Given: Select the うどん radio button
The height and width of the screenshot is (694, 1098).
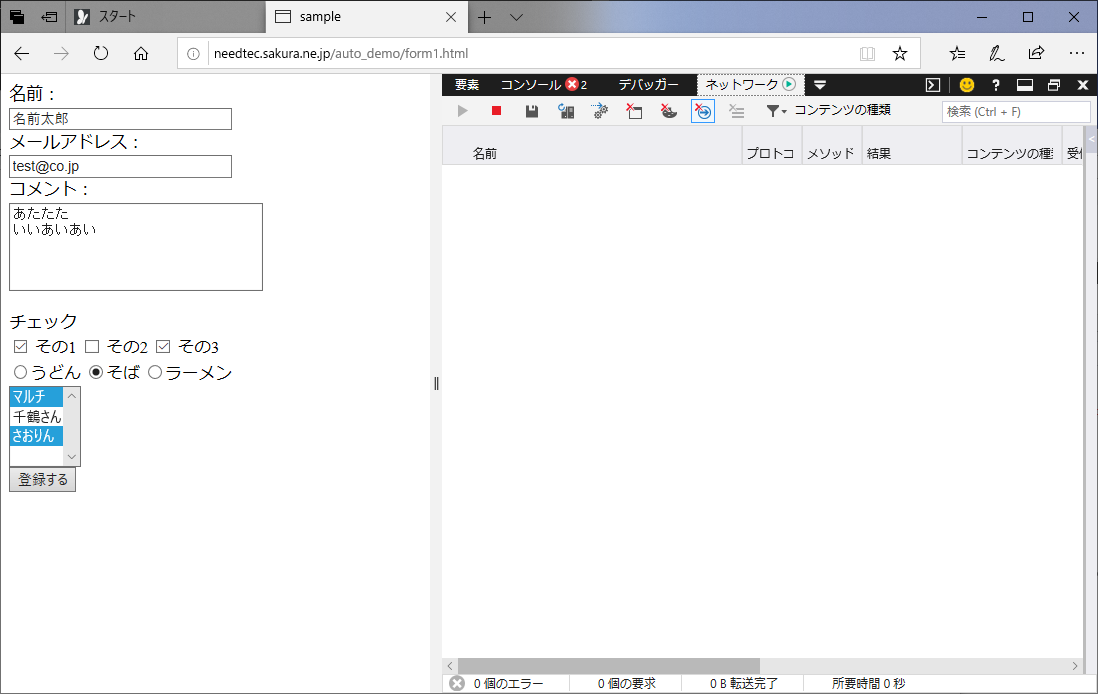Looking at the screenshot, I should pyautogui.click(x=20, y=372).
